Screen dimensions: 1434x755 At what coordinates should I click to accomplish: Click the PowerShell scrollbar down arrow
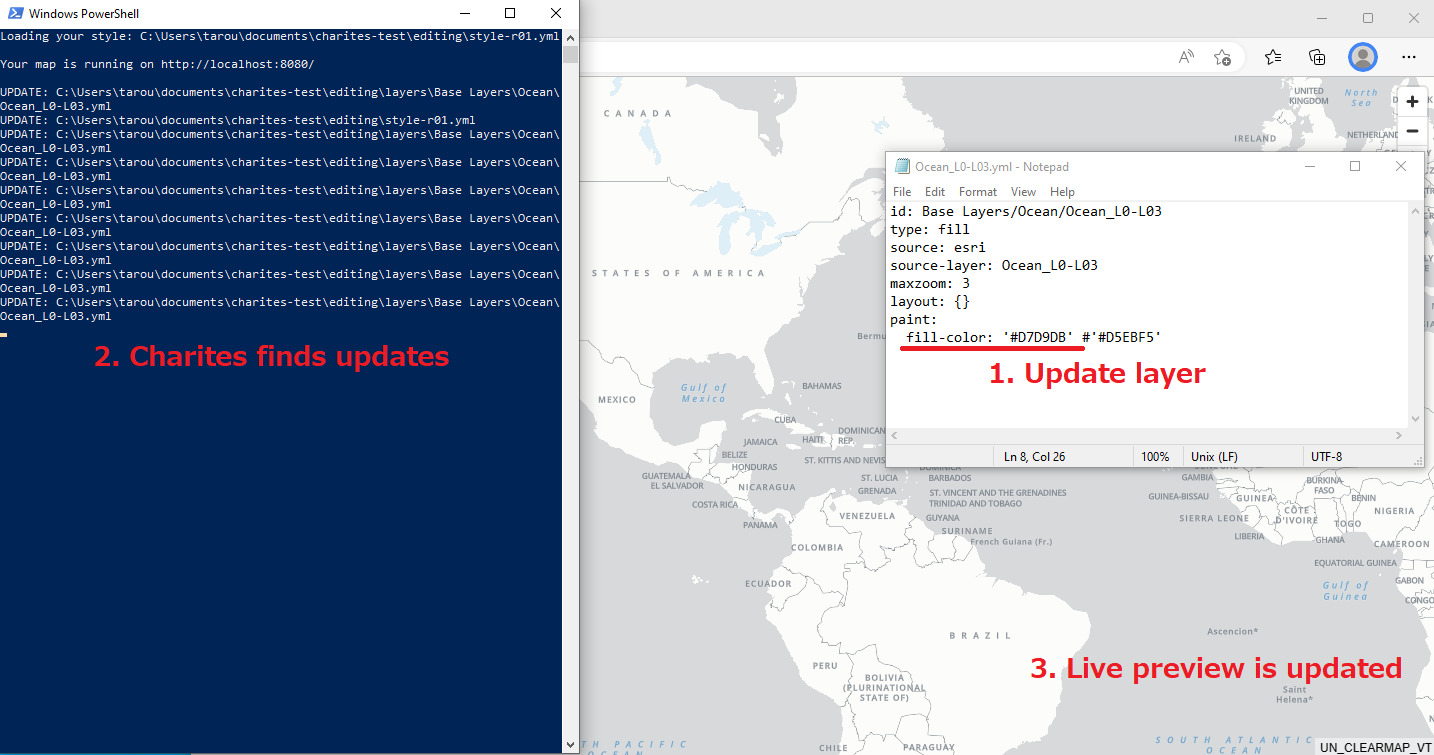pos(570,744)
